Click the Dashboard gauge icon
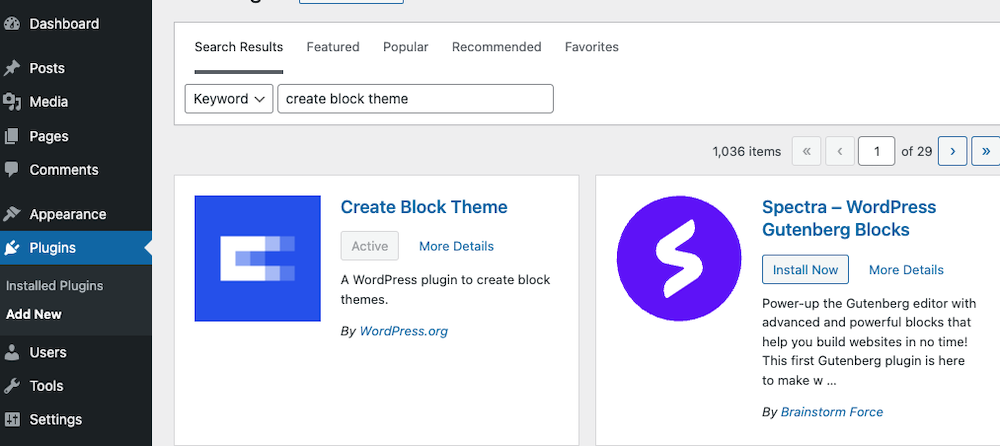Viewport: 1000px width, 446px height. tap(11, 24)
